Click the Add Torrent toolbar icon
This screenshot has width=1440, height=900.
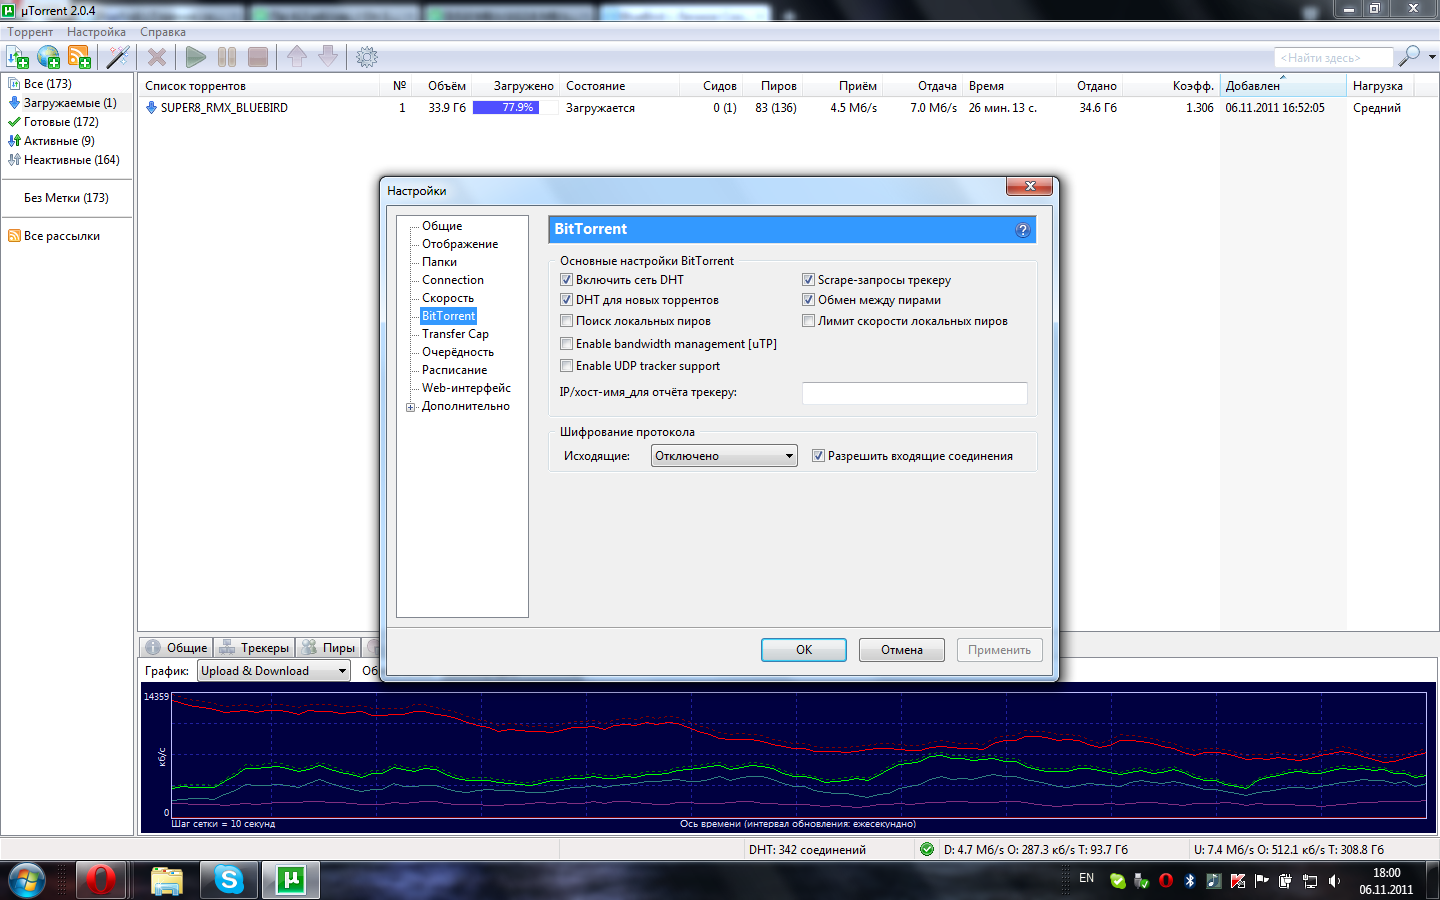(18, 57)
